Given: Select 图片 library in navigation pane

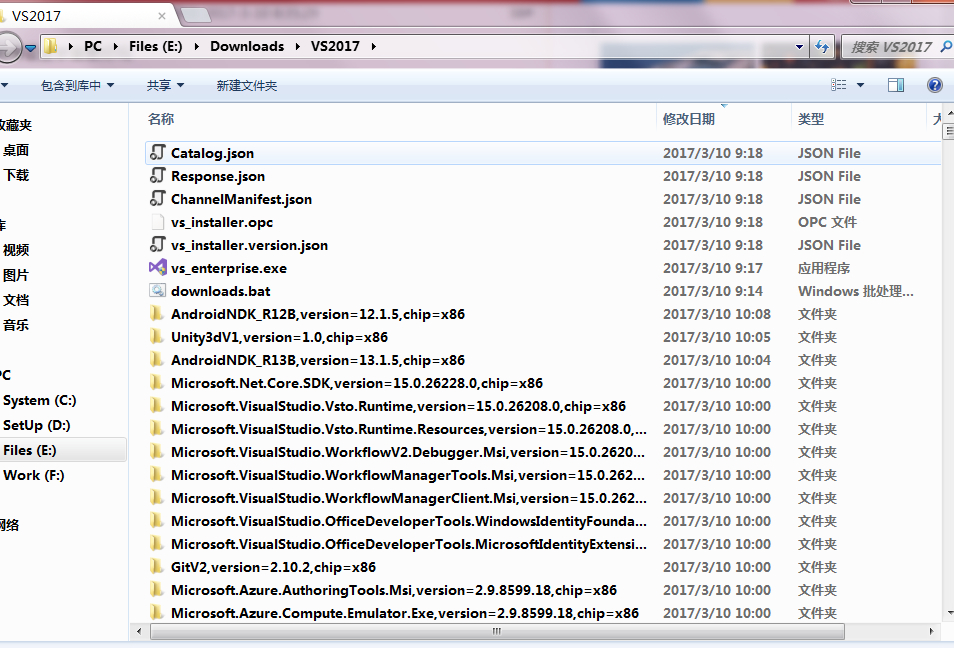Looking at the screenshot, I should pyautogui.click(x=16, y=274).
